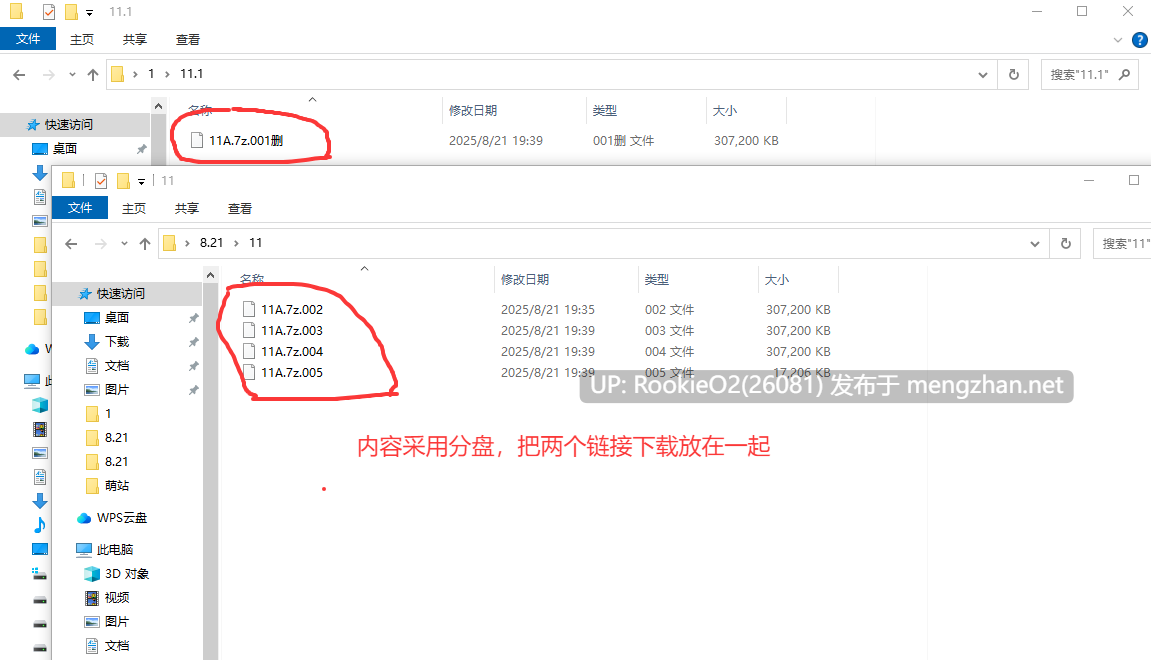The image size is (1151, 660).
Task: Expand address history in 11.1 window
Action: click(983, 75)
